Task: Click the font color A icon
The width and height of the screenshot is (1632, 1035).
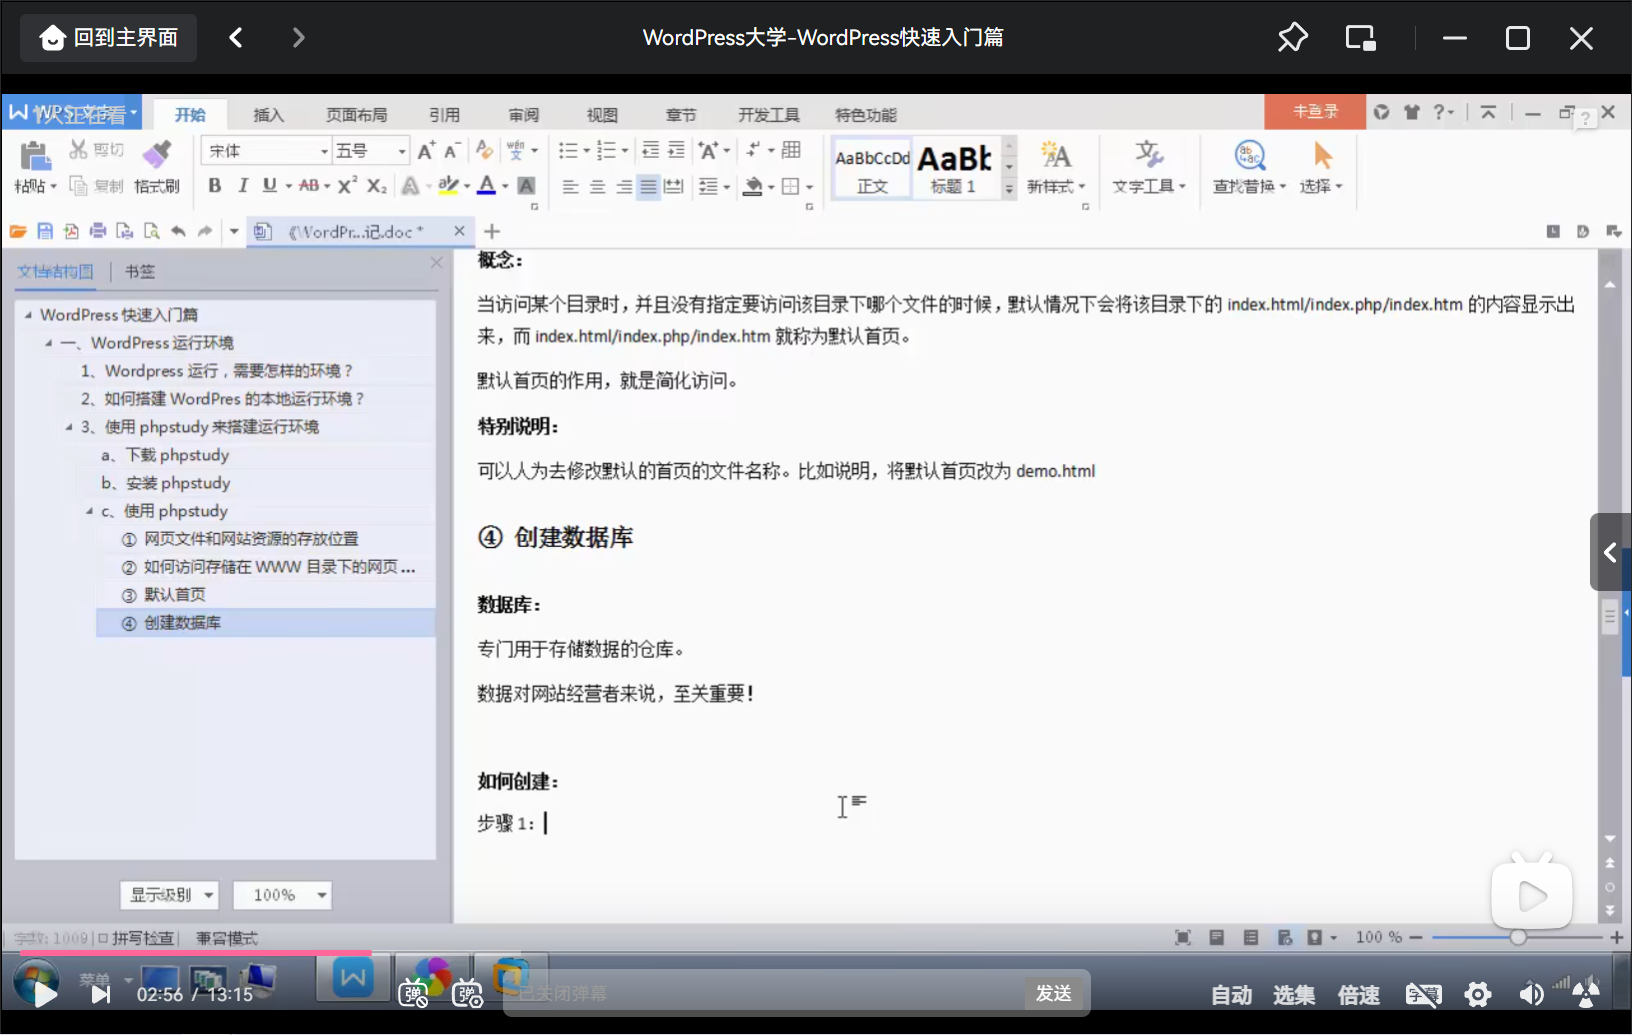Action: tap(486, 186)
